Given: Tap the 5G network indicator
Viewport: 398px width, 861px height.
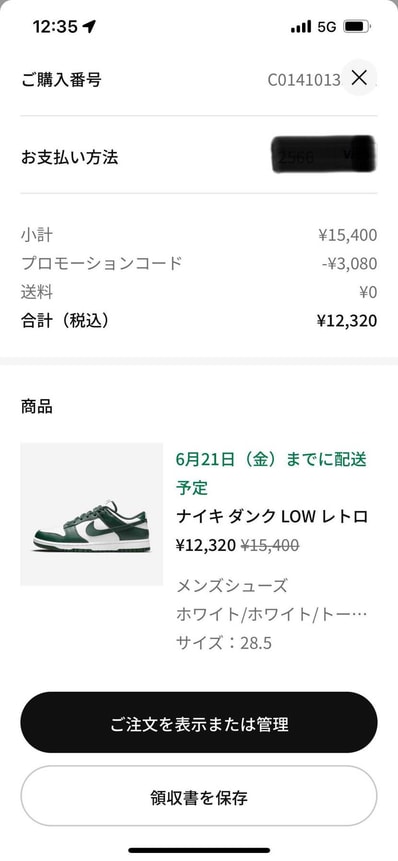Looking at the screenshot, I should (327, 27).
